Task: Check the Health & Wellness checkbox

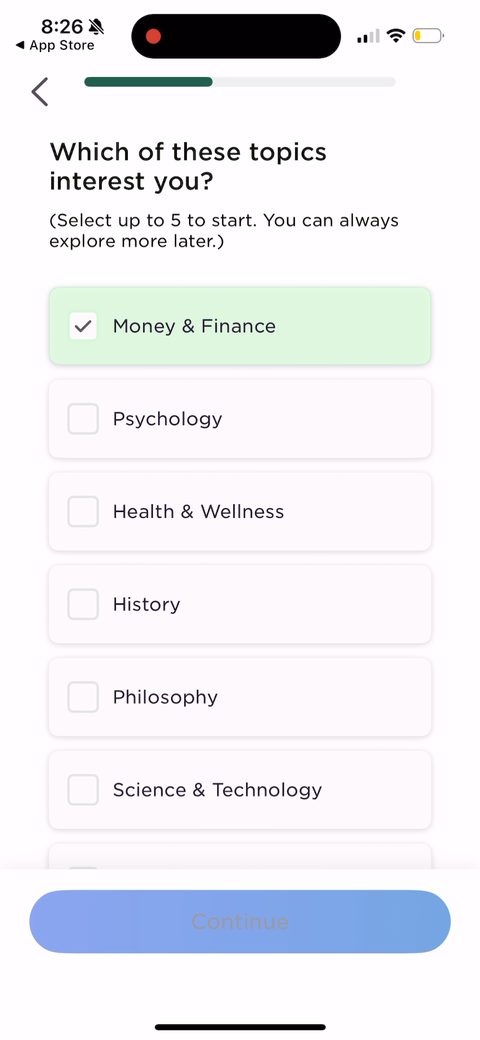Action: coord(83,511)
